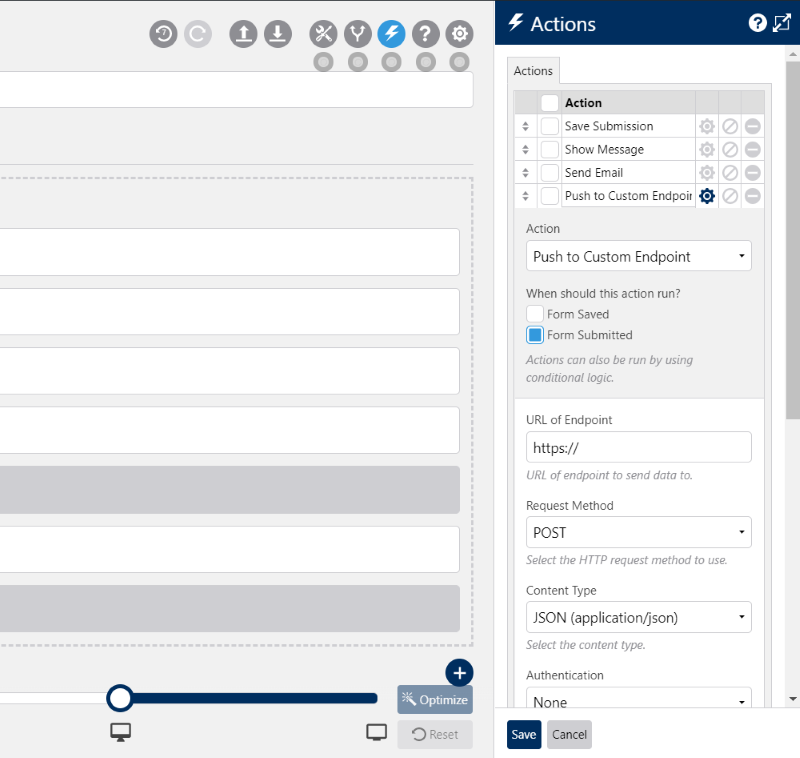800x758 pixels.
Task: Pop out the Actions panel with the expand icon
Action: click(x=782, y=23)
